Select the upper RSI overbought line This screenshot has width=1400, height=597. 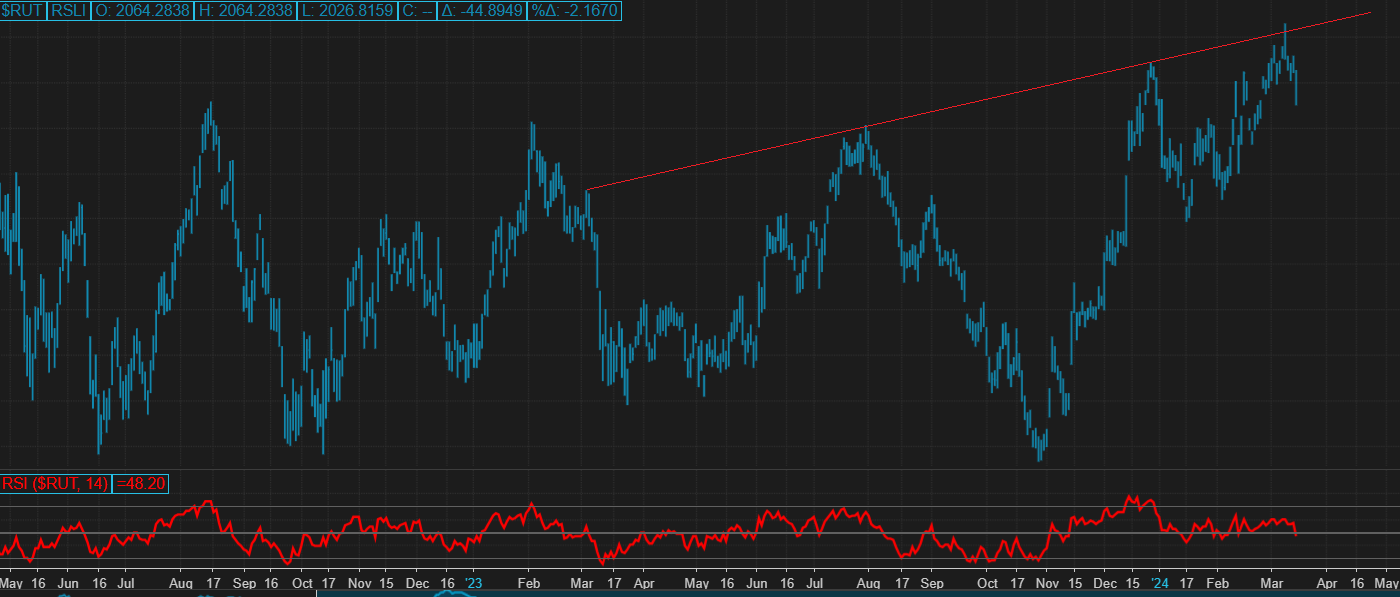700,507
